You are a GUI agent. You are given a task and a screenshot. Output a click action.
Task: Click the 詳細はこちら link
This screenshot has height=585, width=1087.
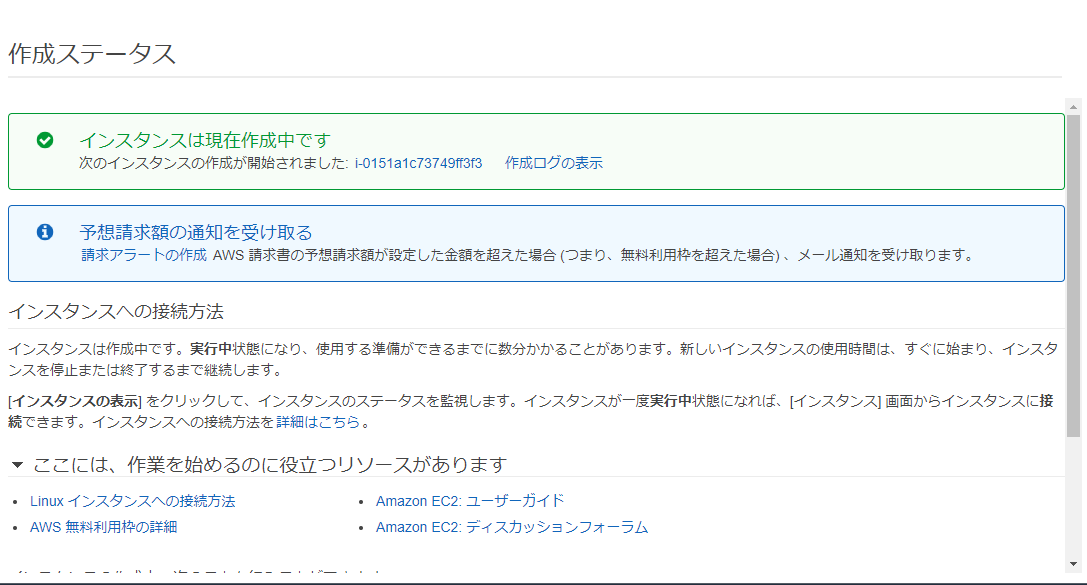point(318,421)
